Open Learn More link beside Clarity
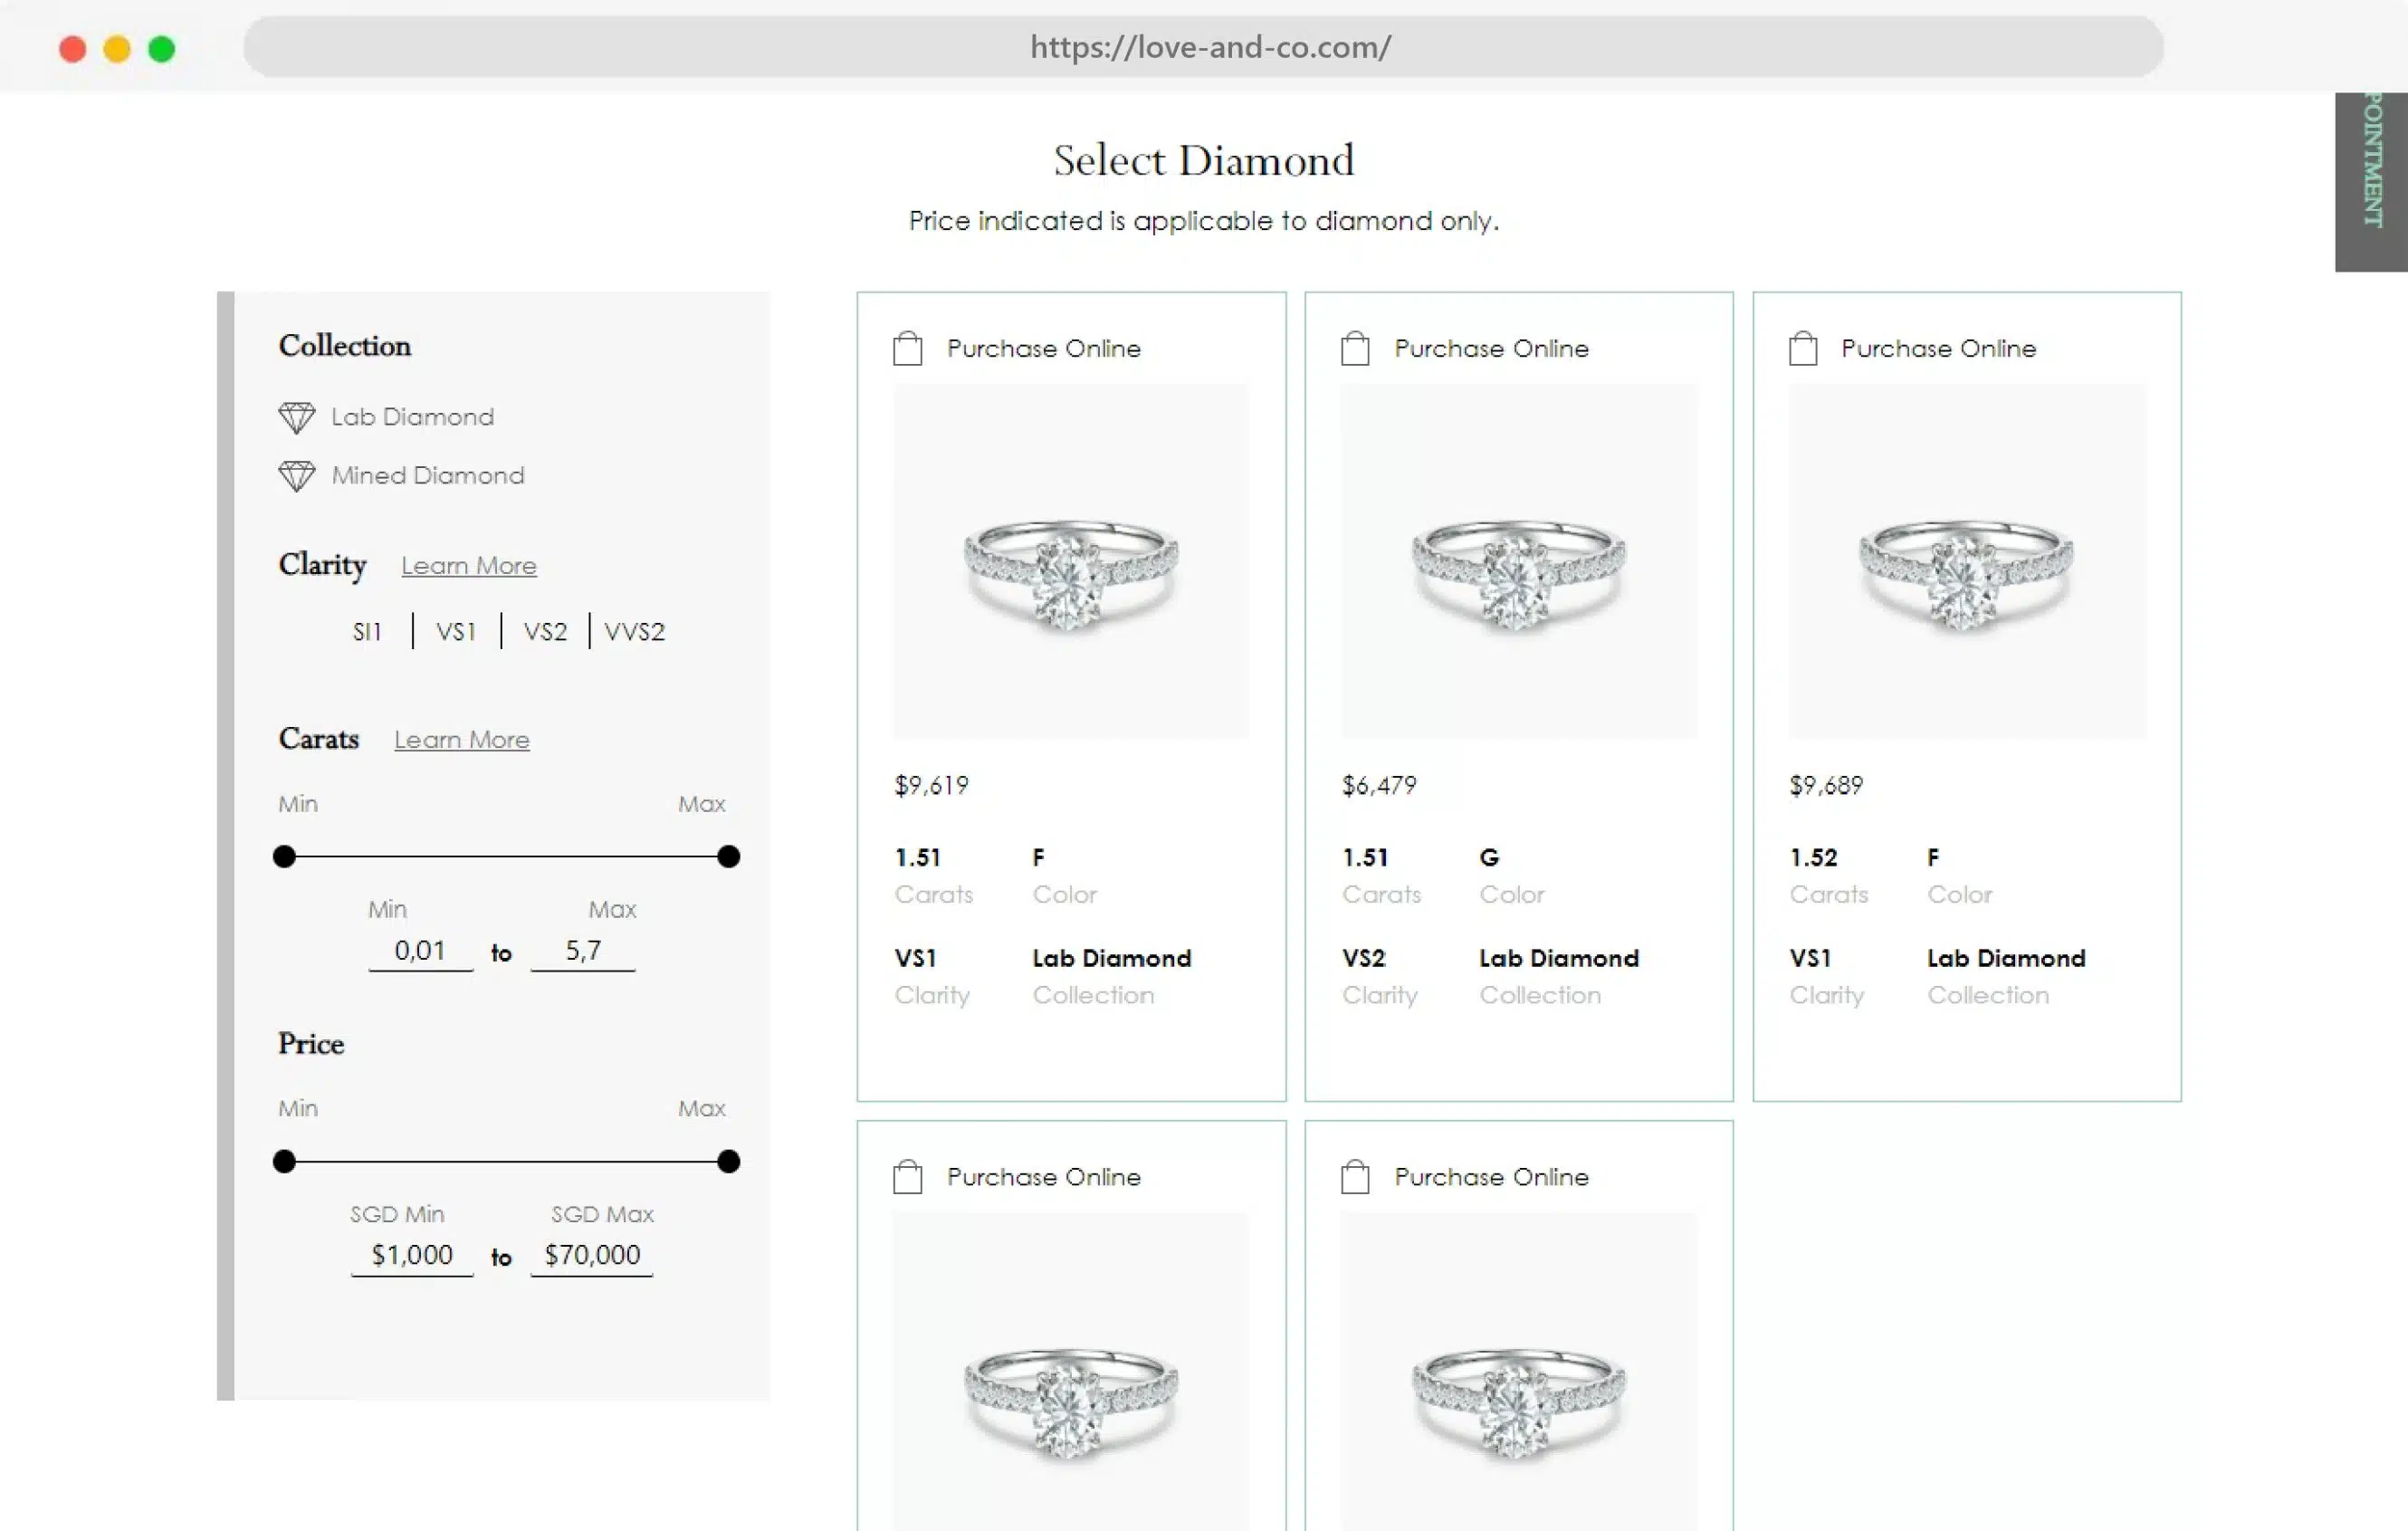Screen dimensions: 2408x1531 coord(468,566)
